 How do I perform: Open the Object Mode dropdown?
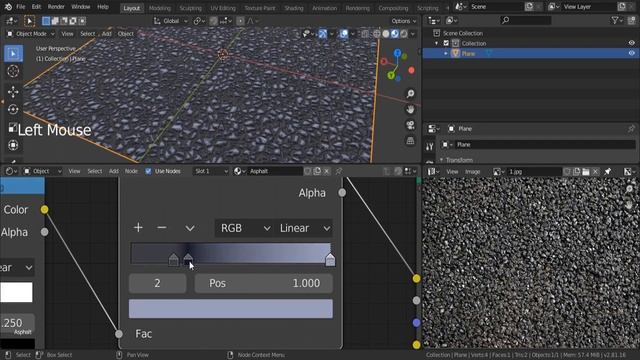[x=31, y=34]
